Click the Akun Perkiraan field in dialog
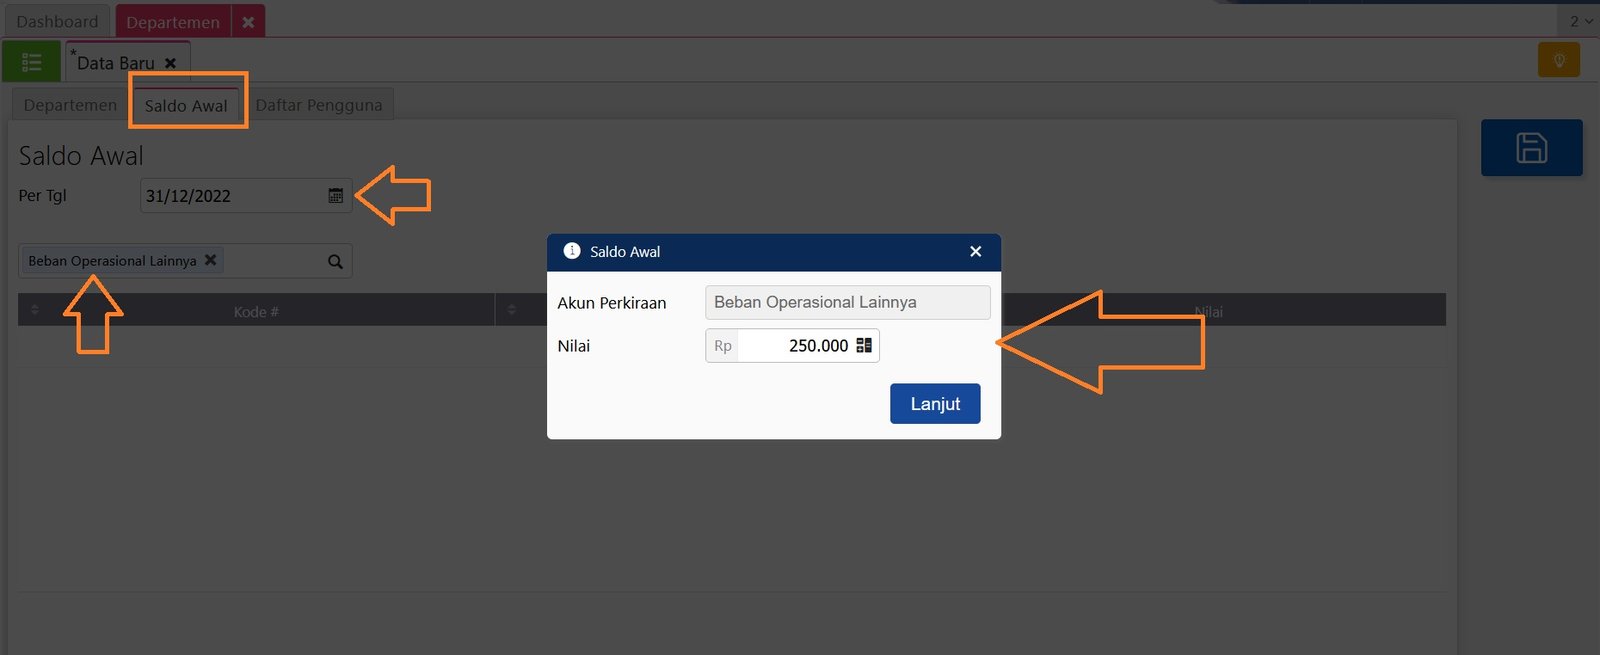Screen dimensions: 1600x655 click(847, 302)
